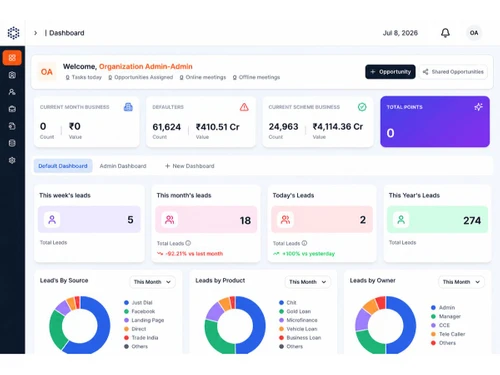Click the 61,624 defaulters count
Screen dimensions: 500x375
(167, 127)
